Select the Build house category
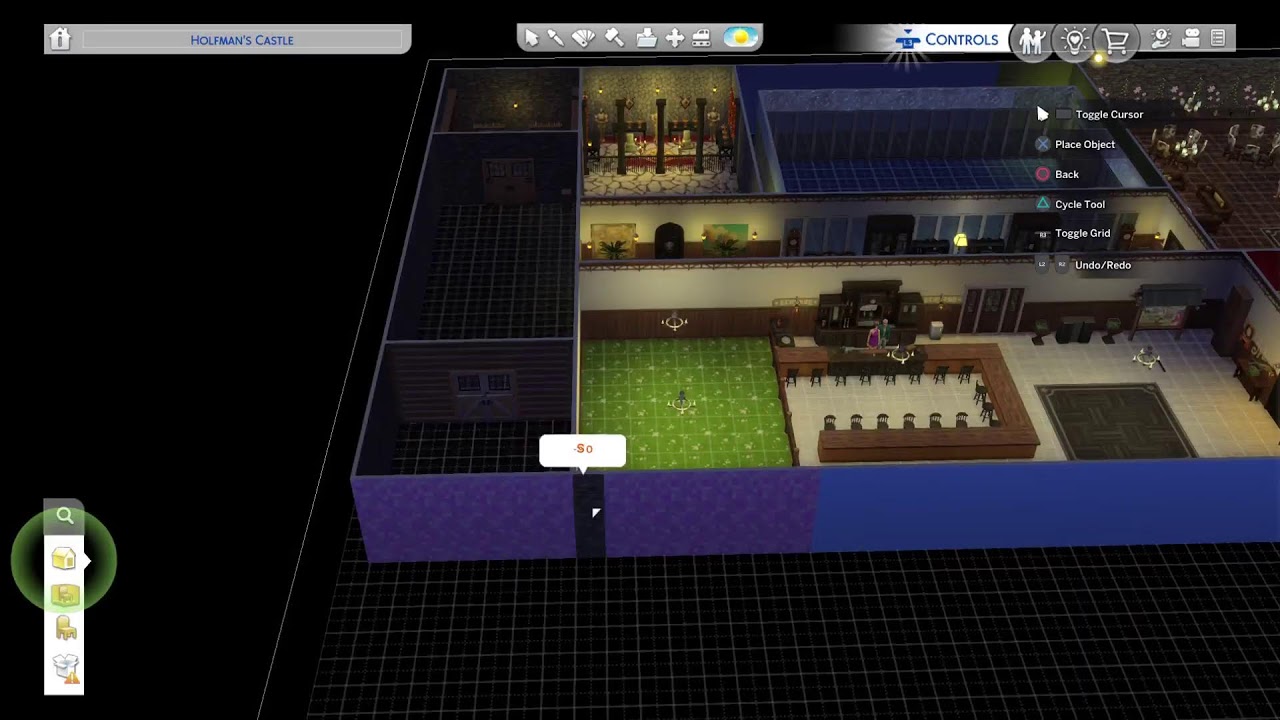 (x=64, y=558)
